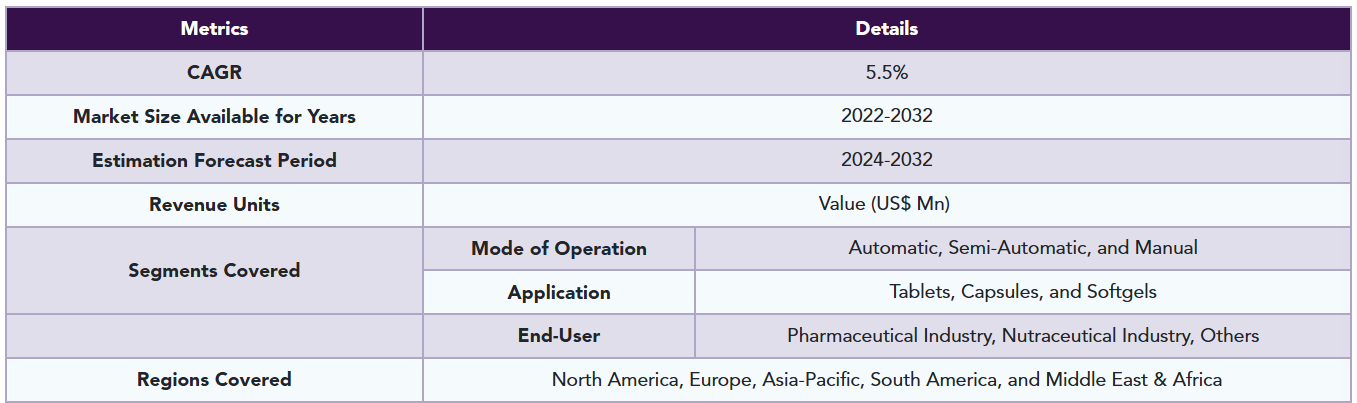Click the Details column header
1357x403 pixels.
[886, 29]
